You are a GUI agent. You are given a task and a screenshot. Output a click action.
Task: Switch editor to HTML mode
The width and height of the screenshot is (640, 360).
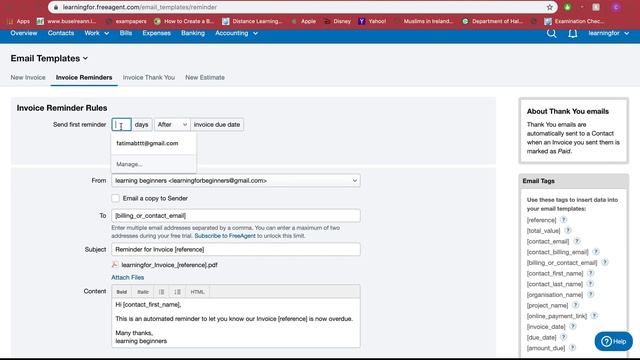tap(198, 292)
